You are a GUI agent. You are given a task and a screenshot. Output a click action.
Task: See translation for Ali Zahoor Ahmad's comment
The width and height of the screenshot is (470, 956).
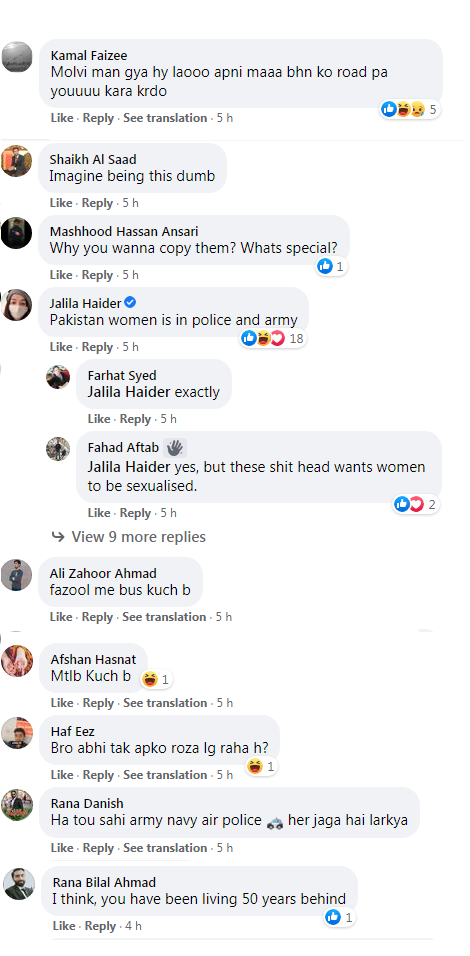coord(164,617)
